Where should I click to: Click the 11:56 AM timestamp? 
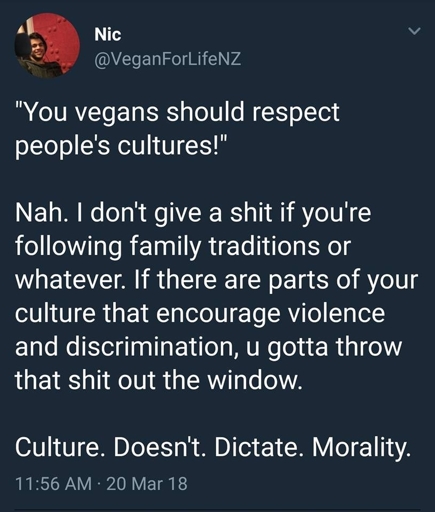click(53, 484)
